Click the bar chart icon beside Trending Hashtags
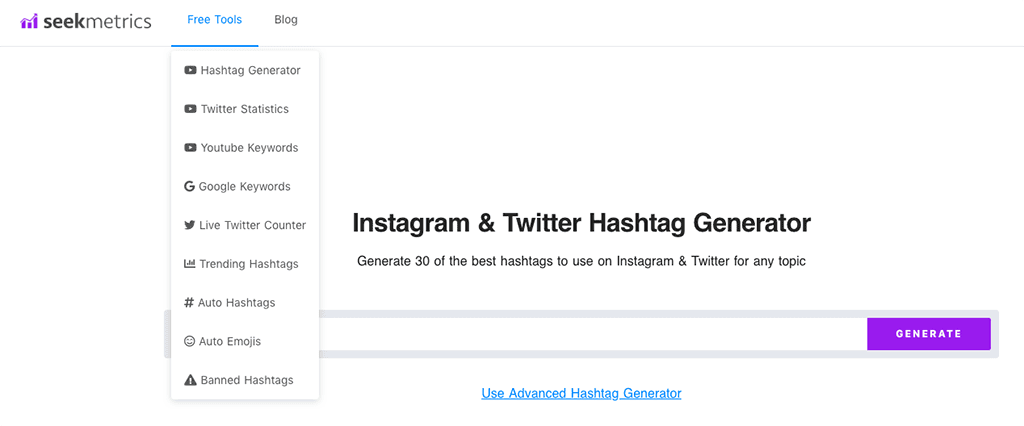Viewport: 1024px width, 426px height. coord(189,264)
